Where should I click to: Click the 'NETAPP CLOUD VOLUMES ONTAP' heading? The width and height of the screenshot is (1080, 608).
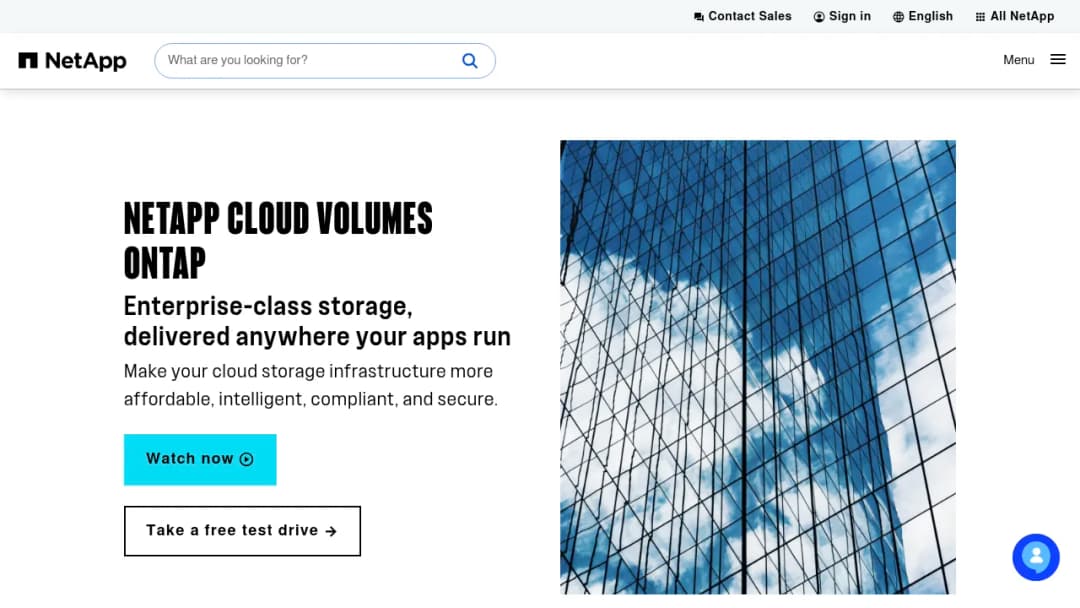coord(278,240)
